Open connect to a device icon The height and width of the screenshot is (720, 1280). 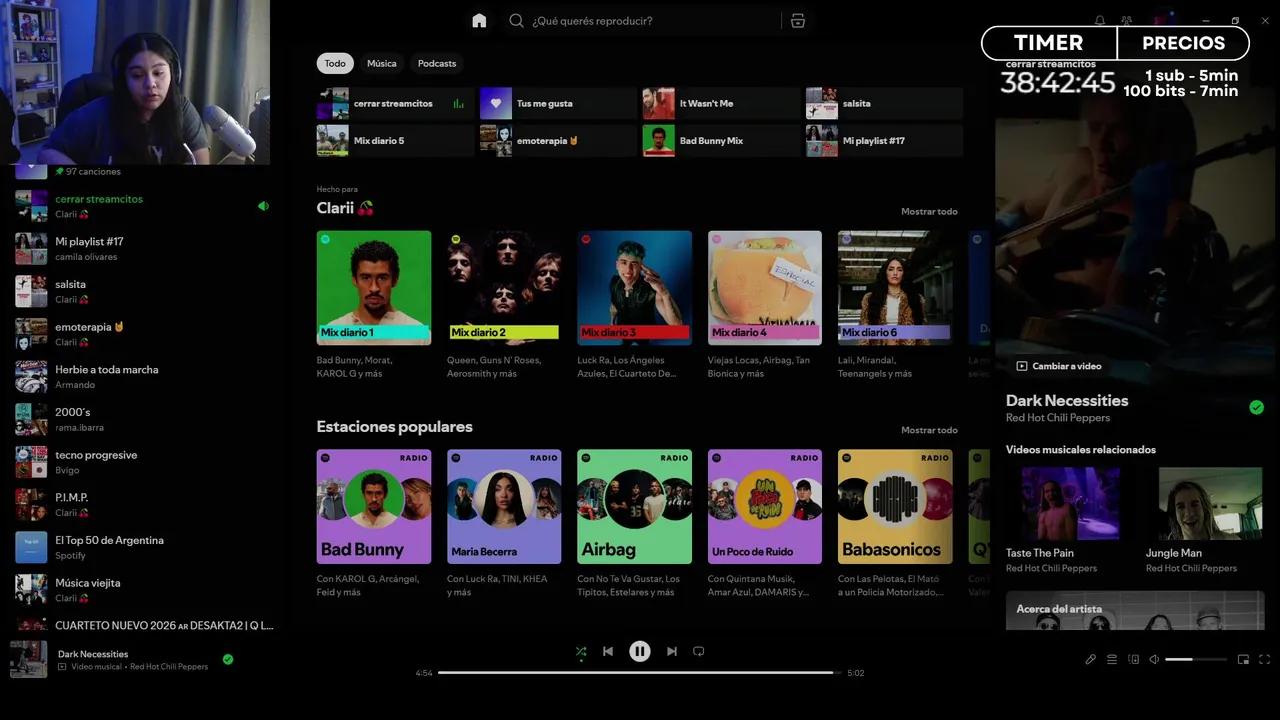pos(1133,660)
